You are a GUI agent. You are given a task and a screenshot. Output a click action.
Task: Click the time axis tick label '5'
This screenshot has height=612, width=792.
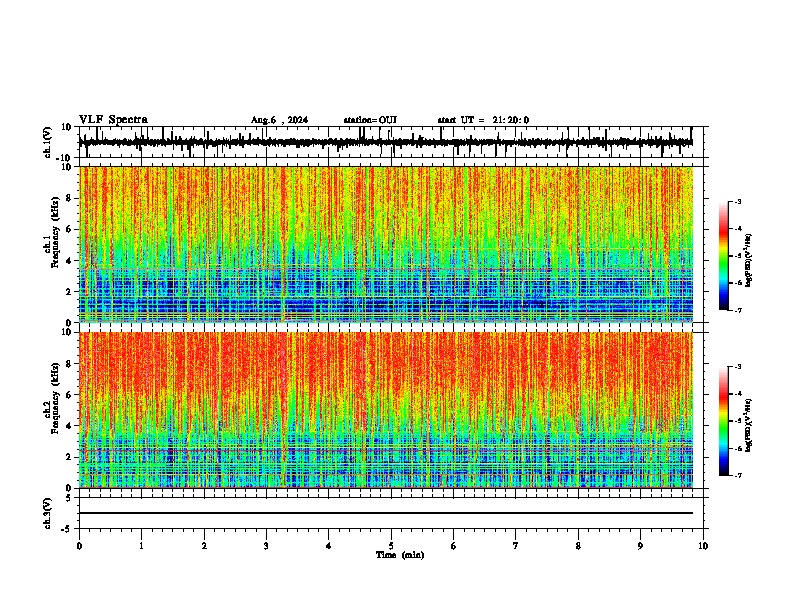coord(391,546)
